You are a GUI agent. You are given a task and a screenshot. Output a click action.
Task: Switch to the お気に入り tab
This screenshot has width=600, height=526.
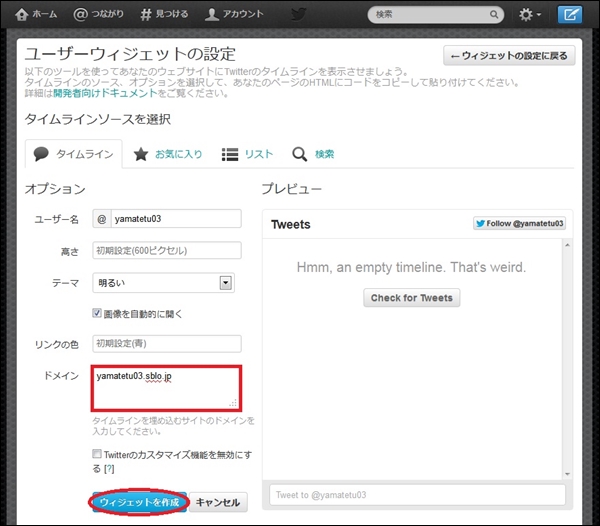(x=168, y=154)
